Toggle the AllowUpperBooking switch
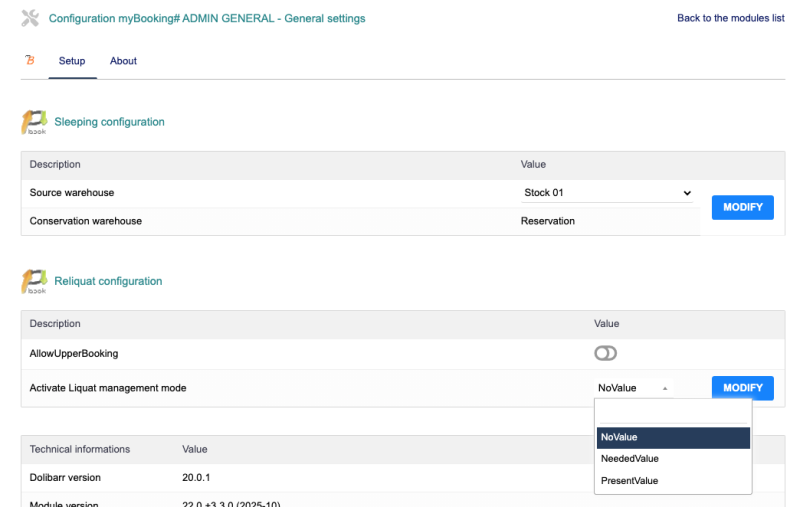The image size is (800, 507). pyautogui.click(x=606, y=353)
